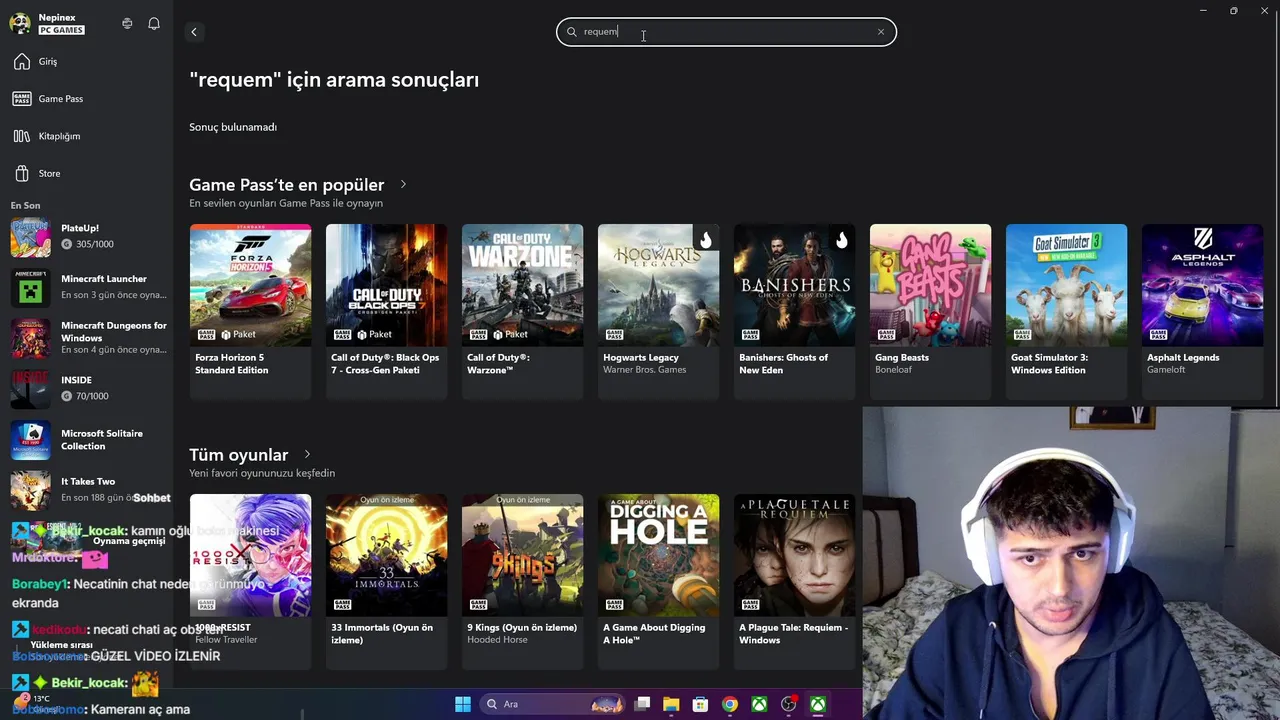Click 'Forza Horizon 5 Standard Edition' title text
The image size is (1280, 720).
[232, 364]
